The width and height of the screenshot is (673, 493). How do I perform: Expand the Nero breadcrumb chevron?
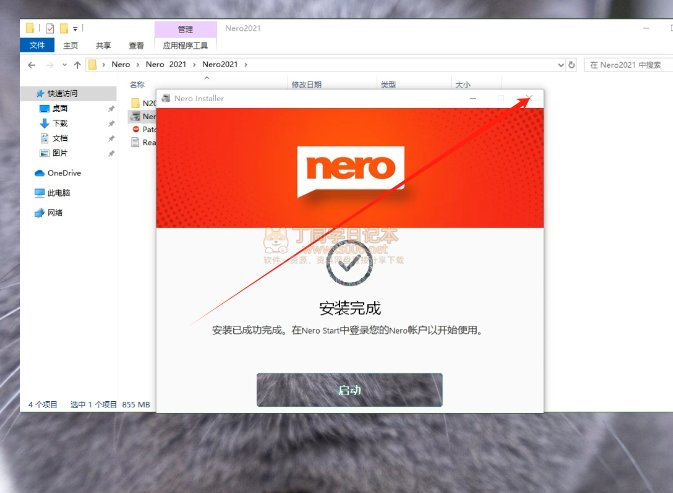(x=138, y=65)
